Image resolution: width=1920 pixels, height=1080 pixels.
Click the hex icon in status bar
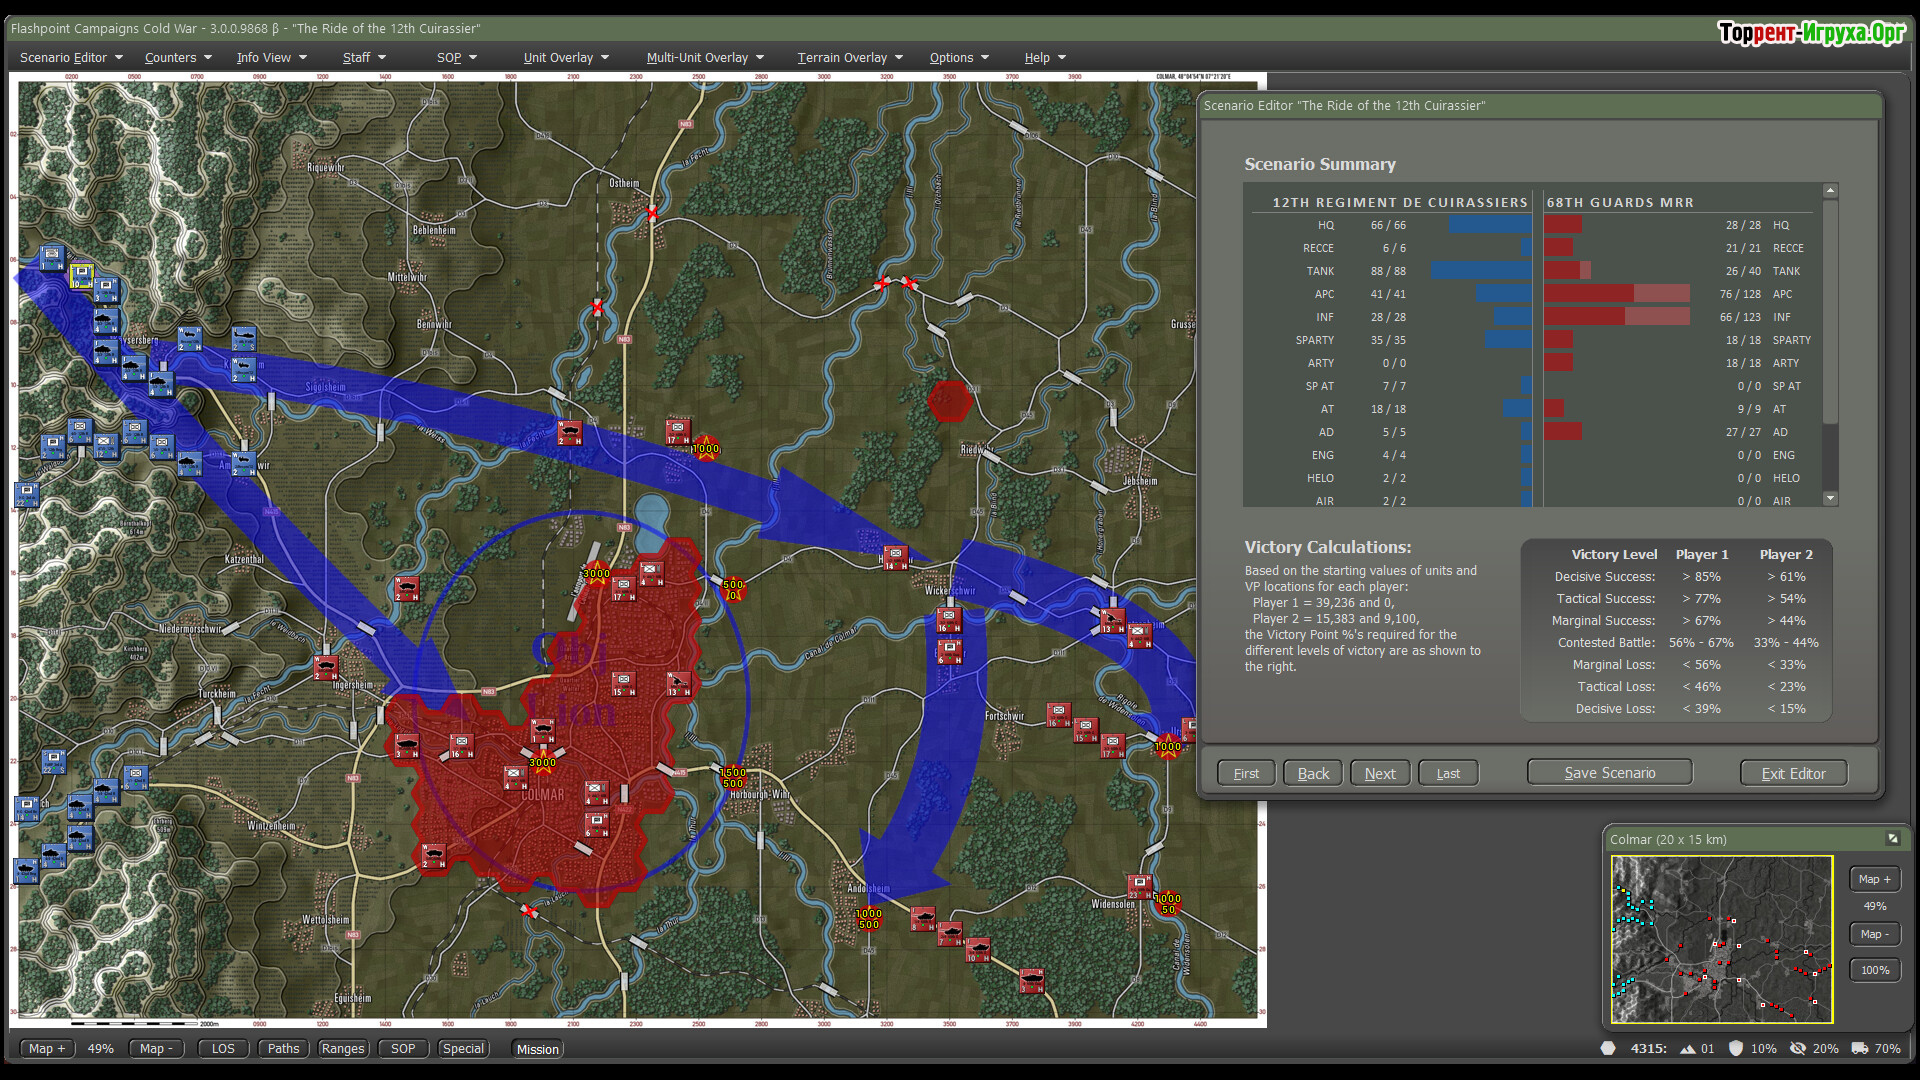coord(1608,1049)
